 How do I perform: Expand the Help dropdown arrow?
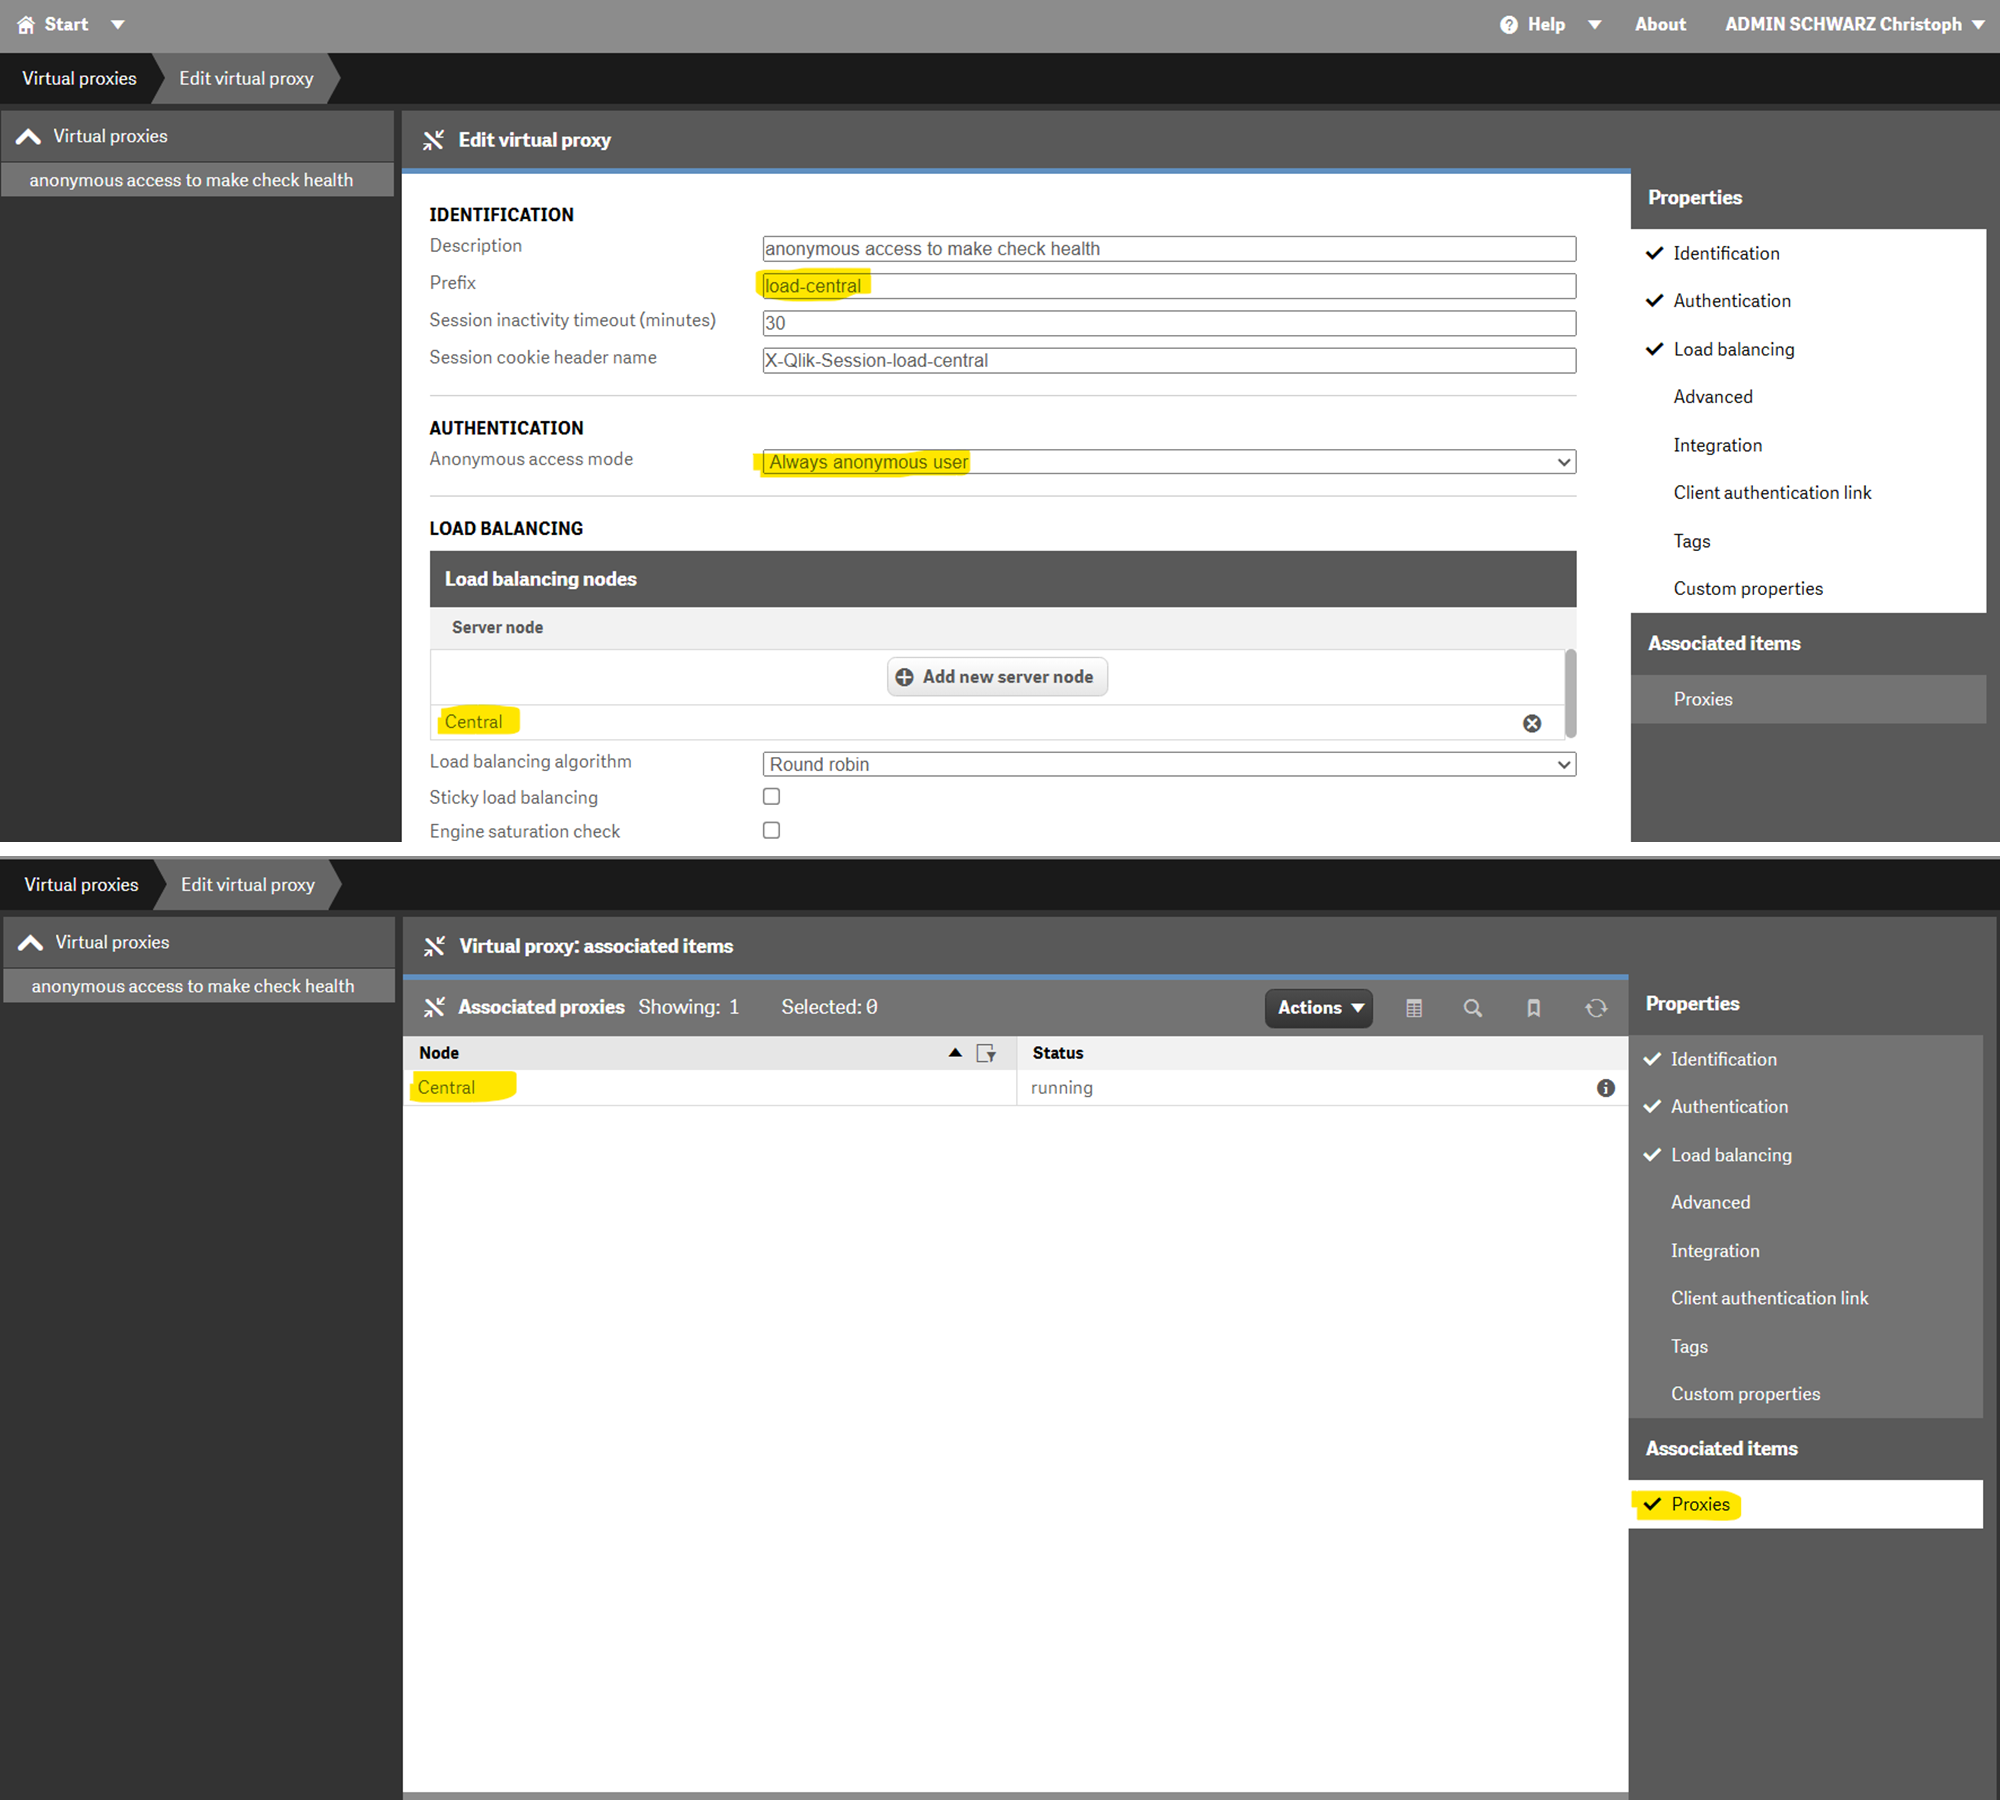pos(1594,25)
